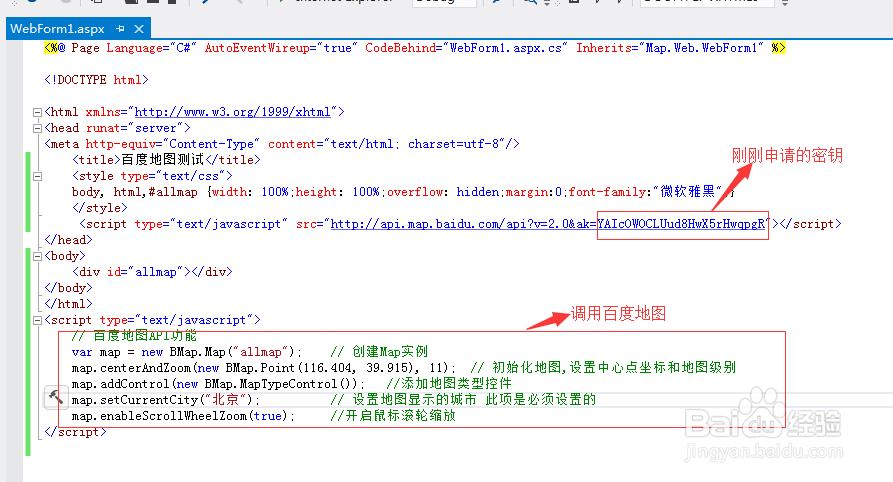Click the final </script> closing tag

point(75,432)
